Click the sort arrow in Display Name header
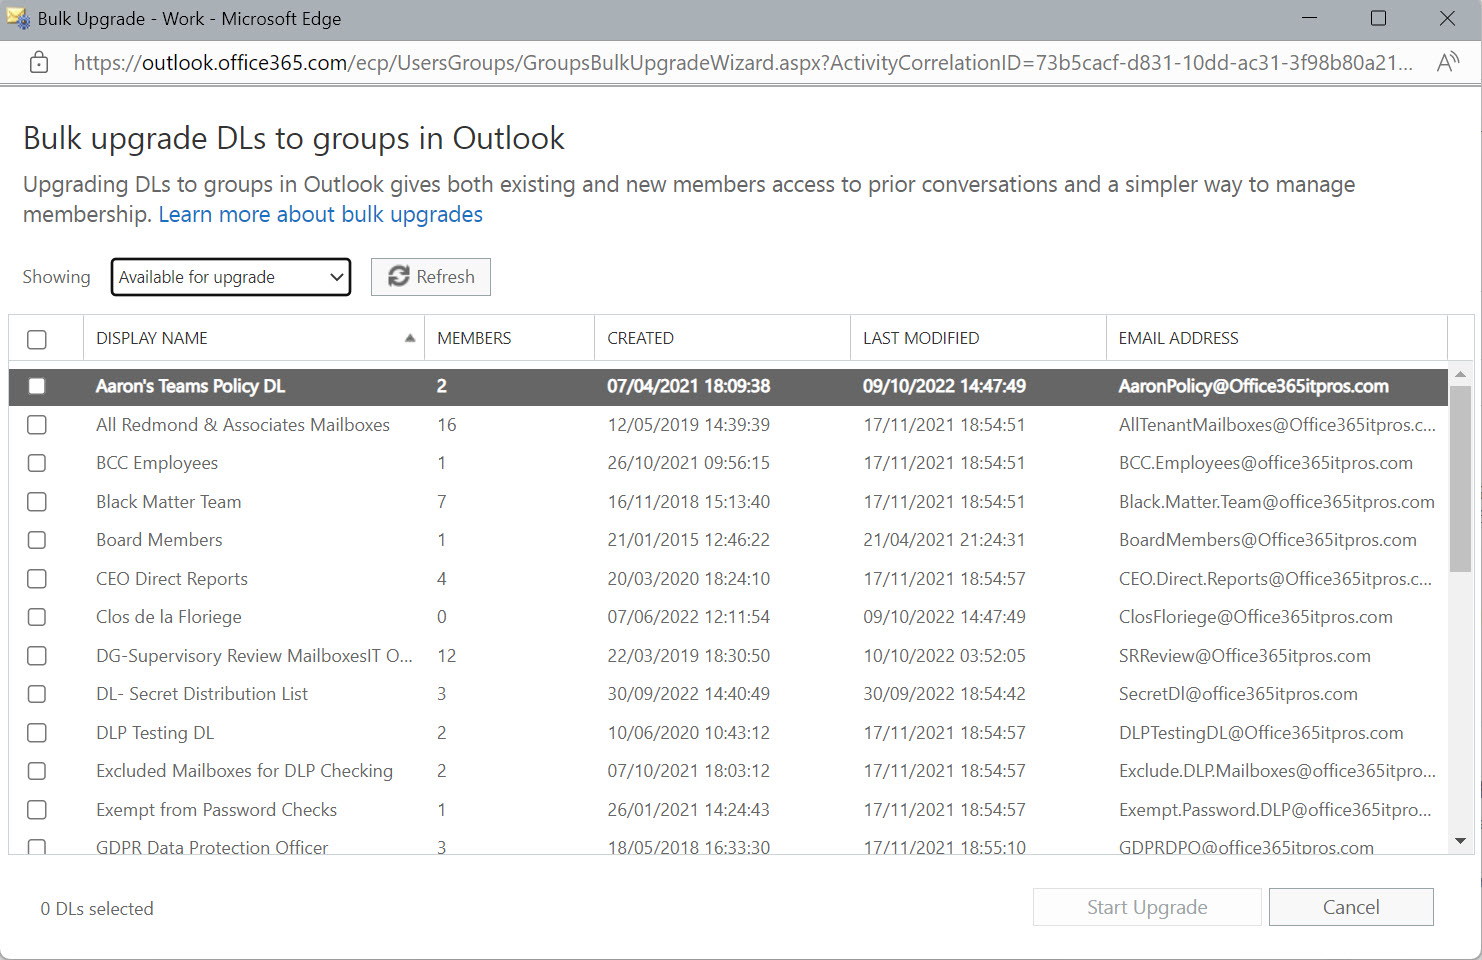Image resolution: width=1482 pixels, height=960 pixels. [410, 338]
